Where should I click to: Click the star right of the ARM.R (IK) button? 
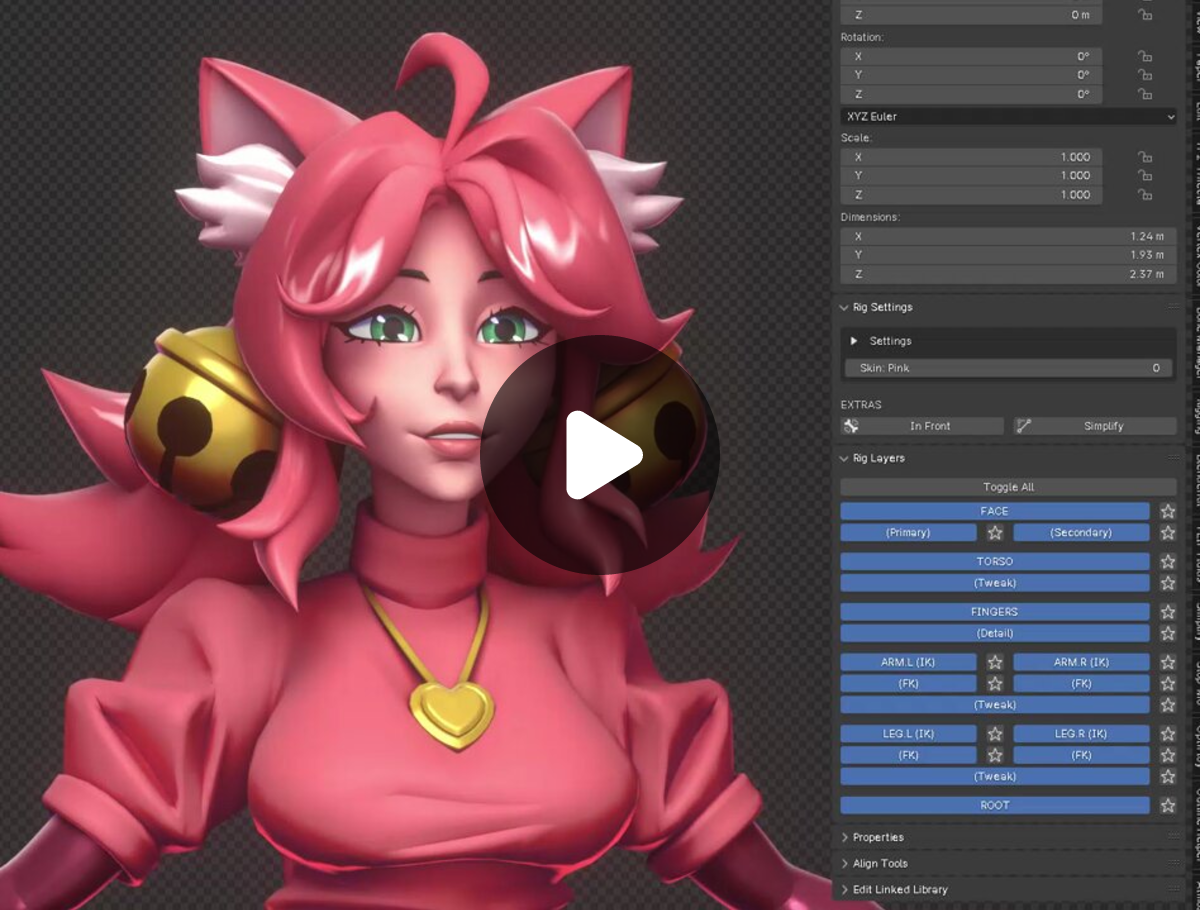[1167, 662]
